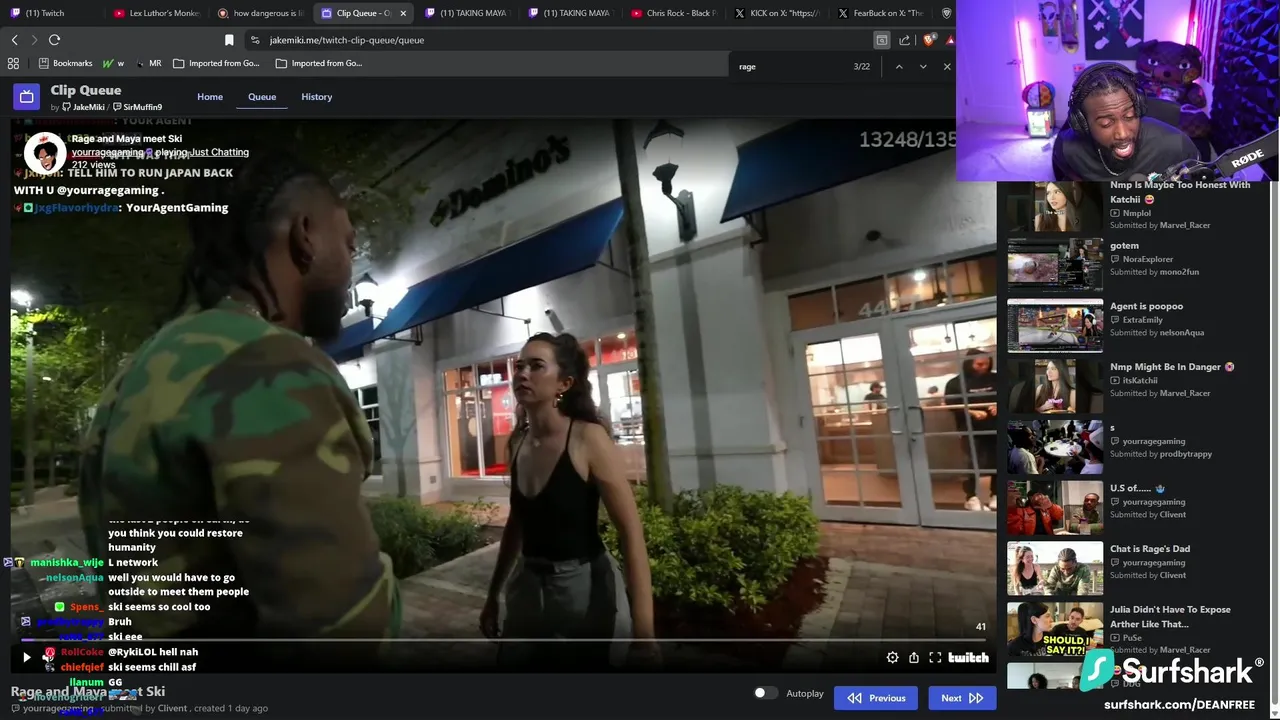
Task: Play the Twitch clip in the player
Action: pos(27,657)
